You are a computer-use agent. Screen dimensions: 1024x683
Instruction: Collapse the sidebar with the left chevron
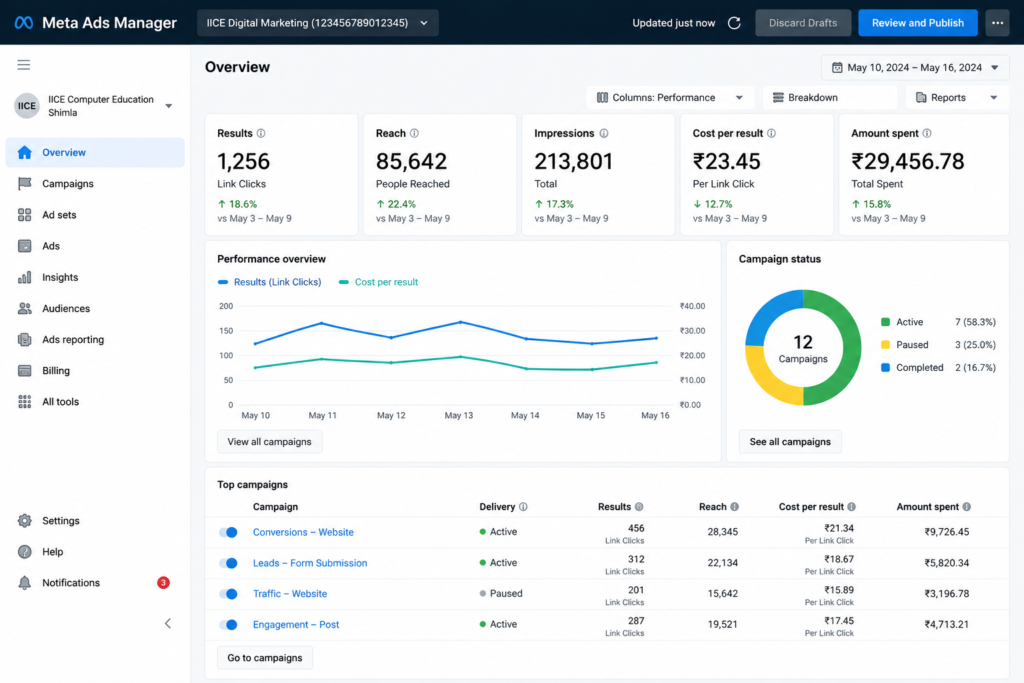168,624
